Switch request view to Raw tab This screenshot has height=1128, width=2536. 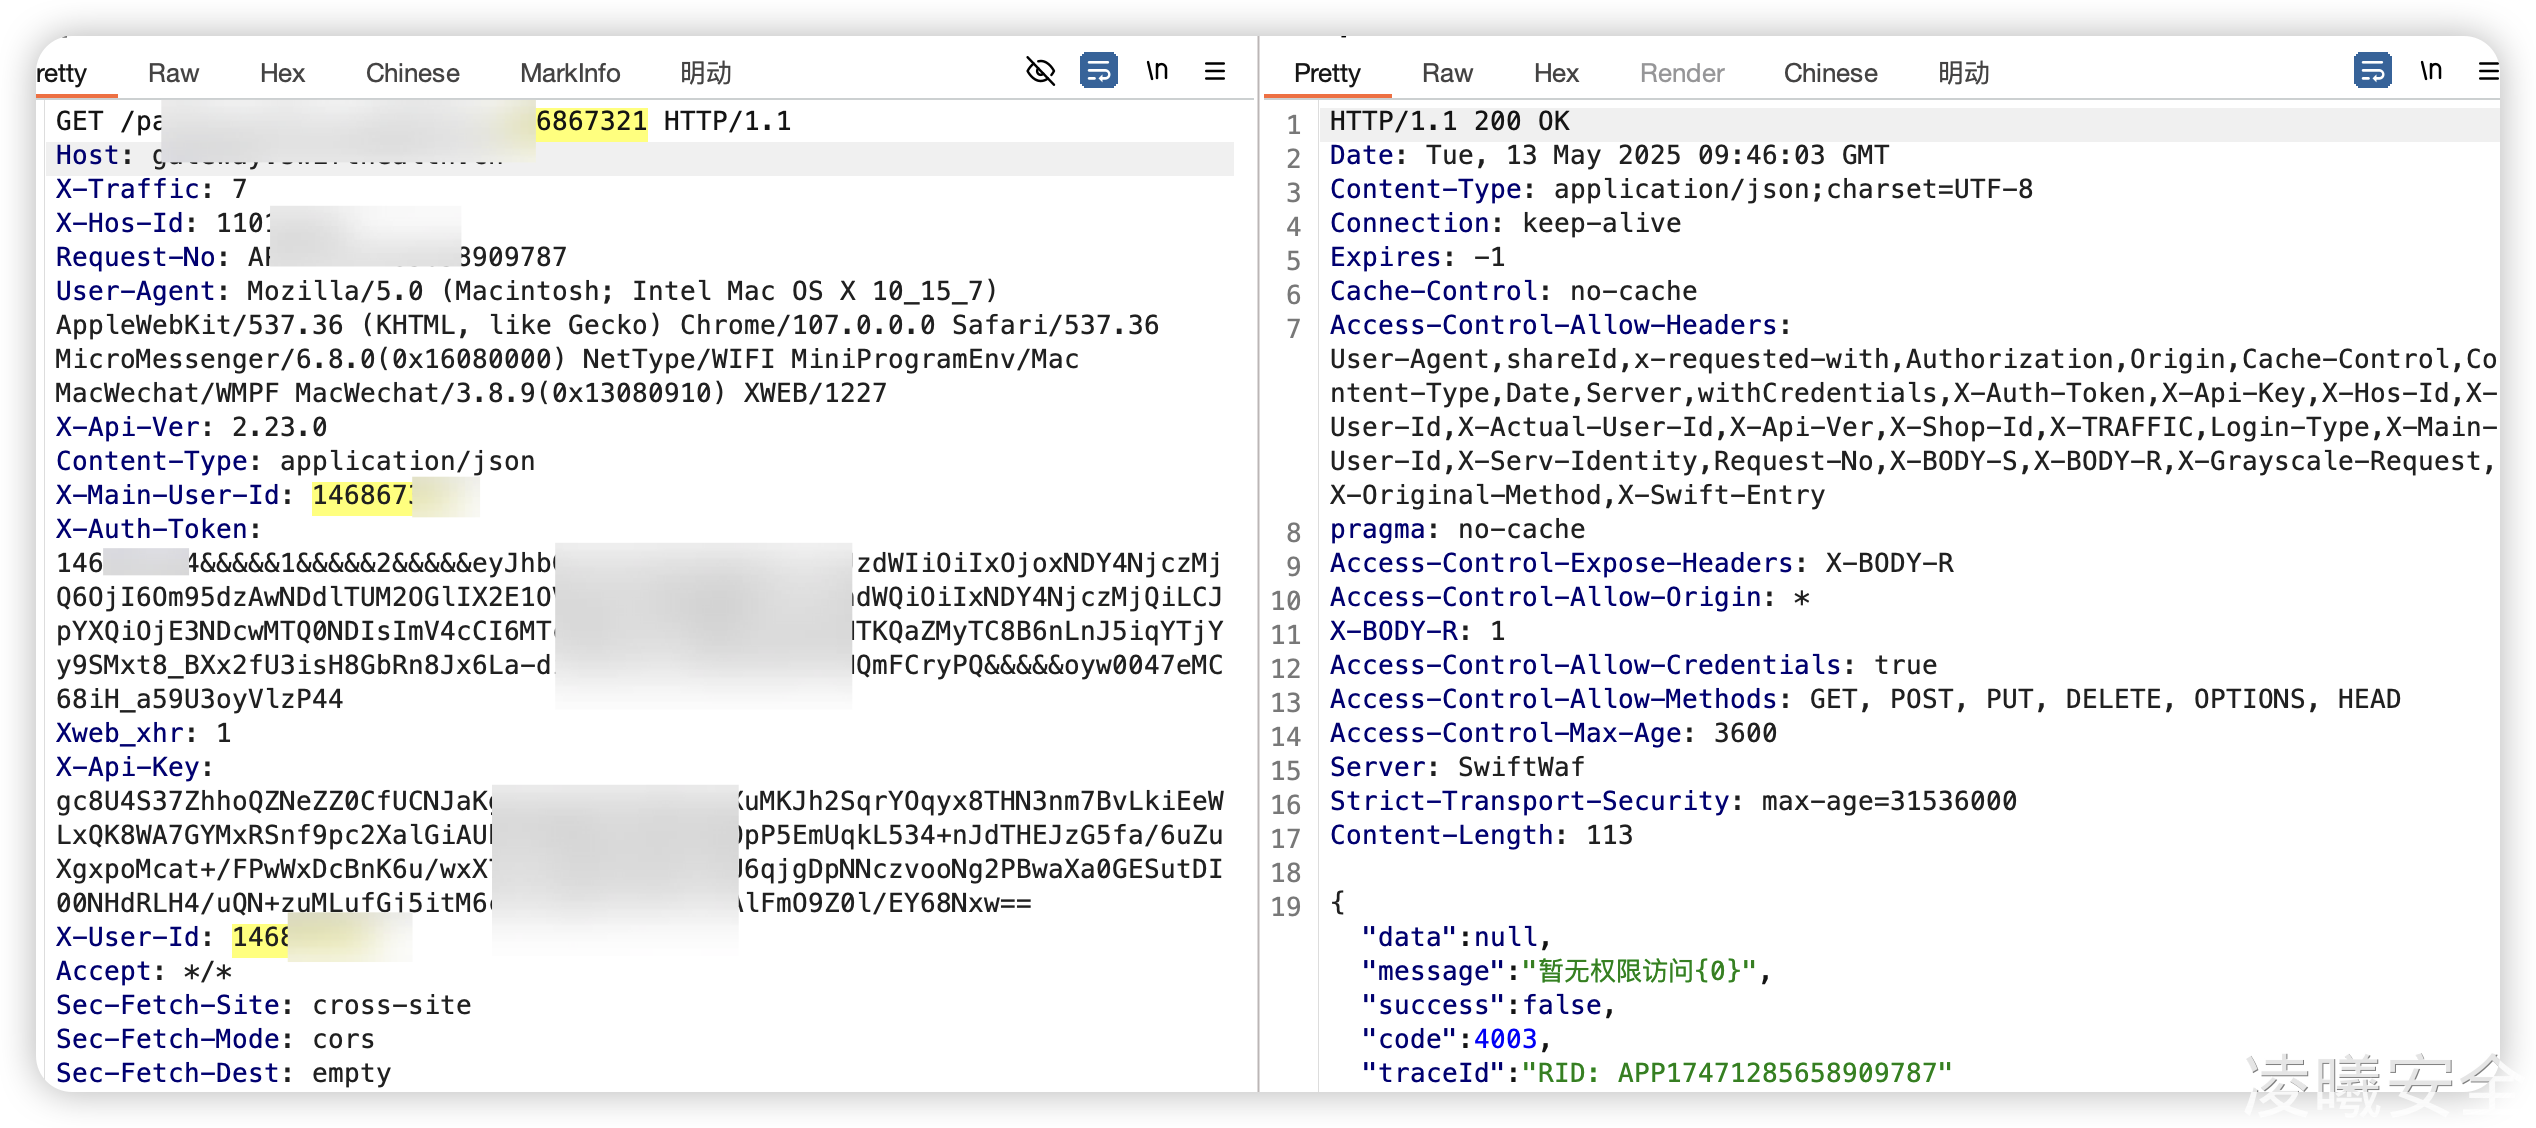[x=173, y=73]
